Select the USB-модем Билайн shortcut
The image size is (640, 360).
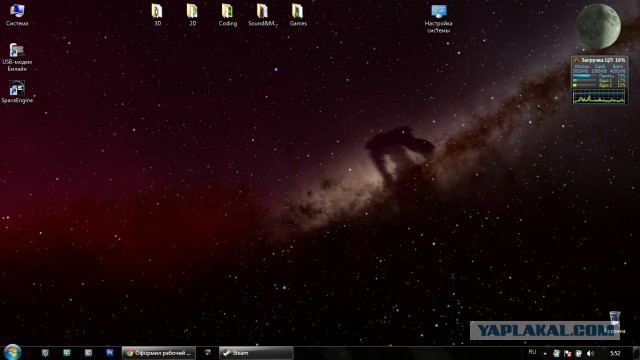click(17, 57)
